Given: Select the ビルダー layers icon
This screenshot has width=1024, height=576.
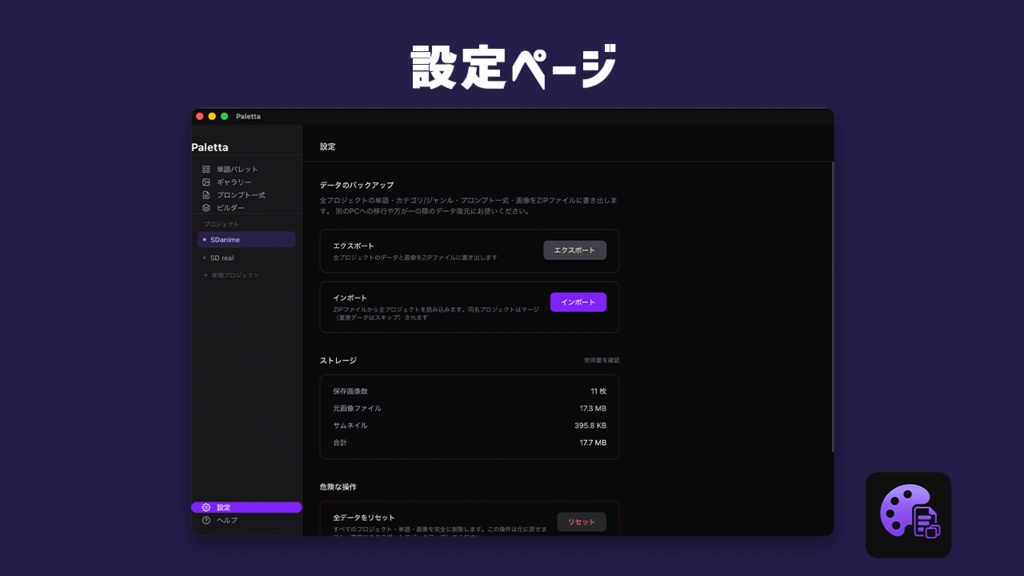Looking at the screenshot, I should (206, 208).
